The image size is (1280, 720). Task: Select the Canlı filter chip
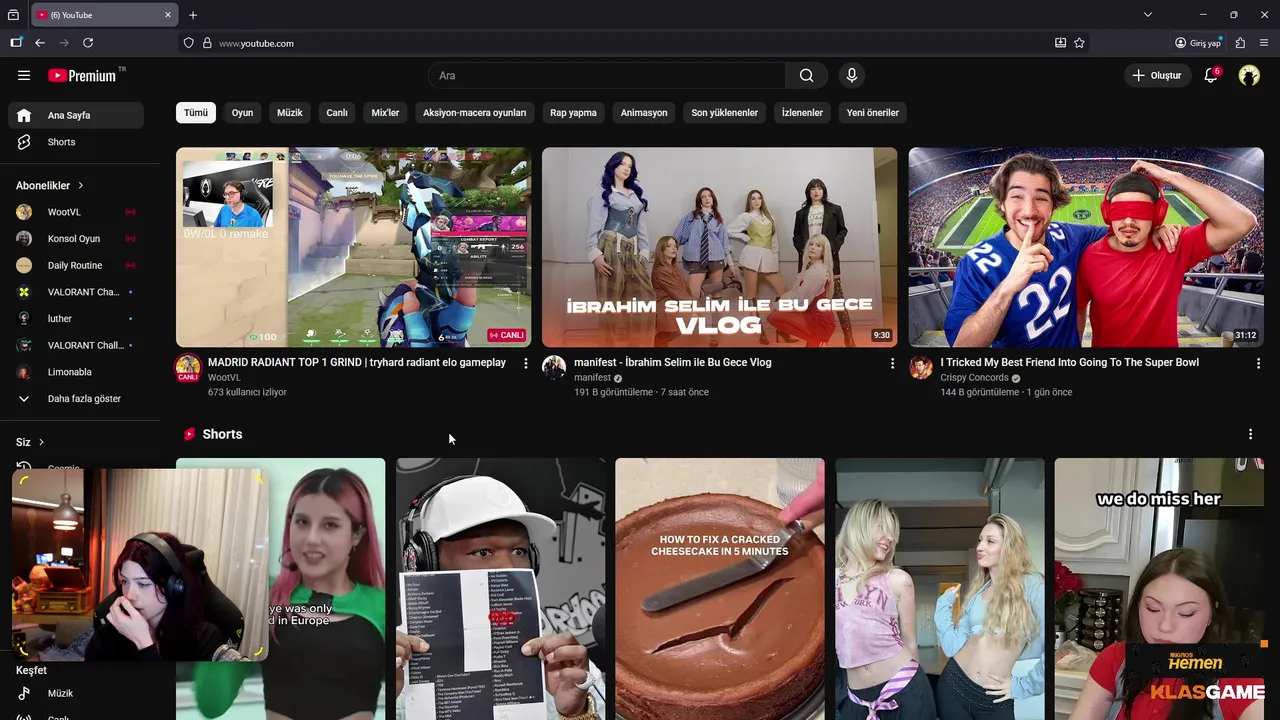337,113
